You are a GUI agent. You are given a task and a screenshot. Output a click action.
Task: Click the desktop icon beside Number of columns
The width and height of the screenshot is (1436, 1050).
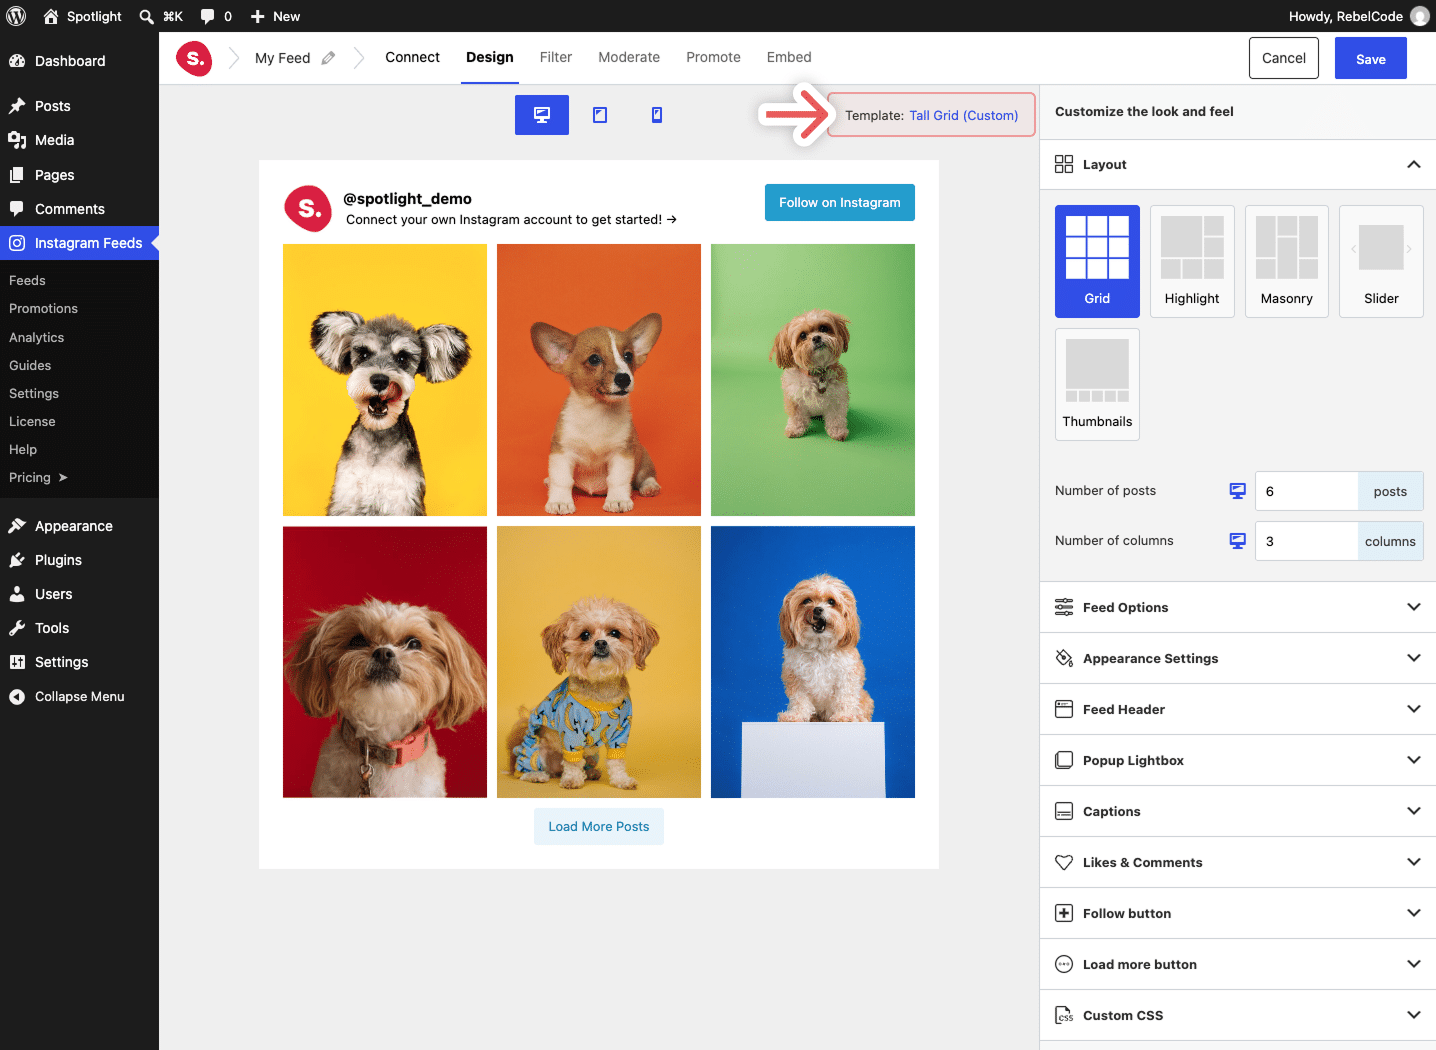coord(1238,541)
